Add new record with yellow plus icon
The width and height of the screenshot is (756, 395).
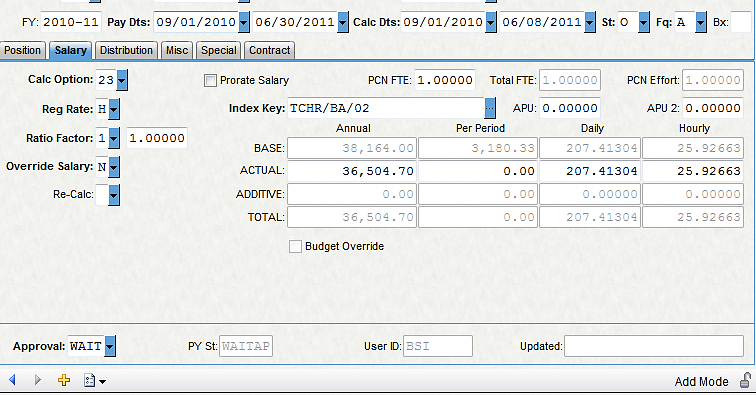click(64, 380)
